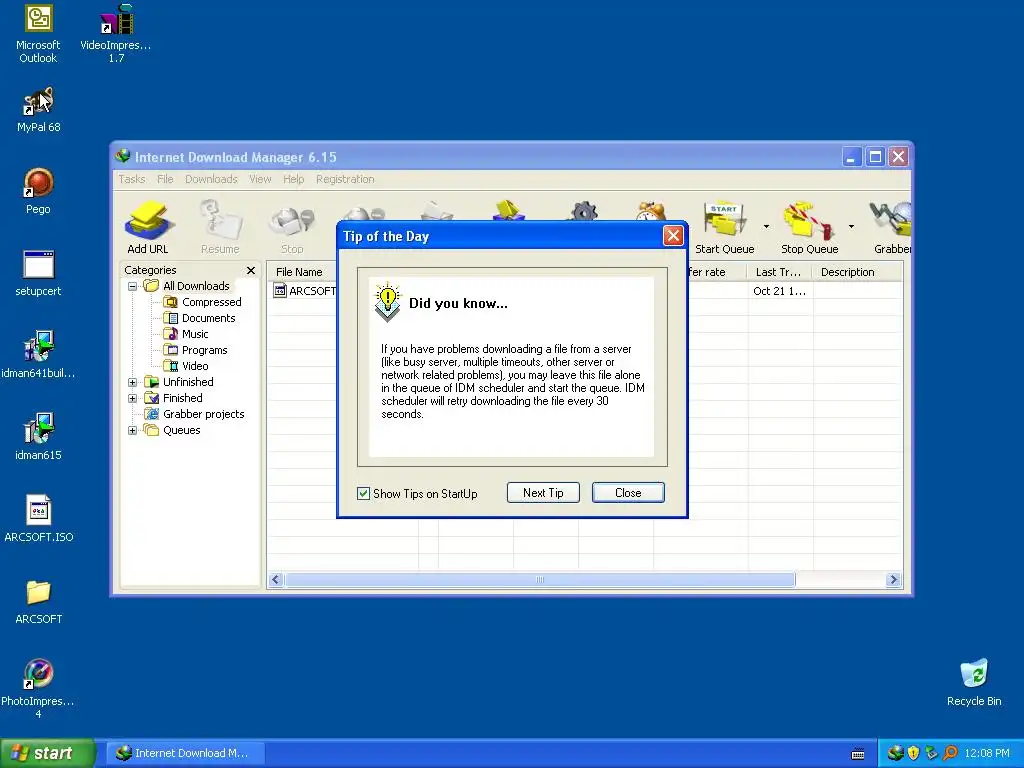Expand the Queues category
The width and height of the screenshot is (1024, 768).
pos(133,430)
